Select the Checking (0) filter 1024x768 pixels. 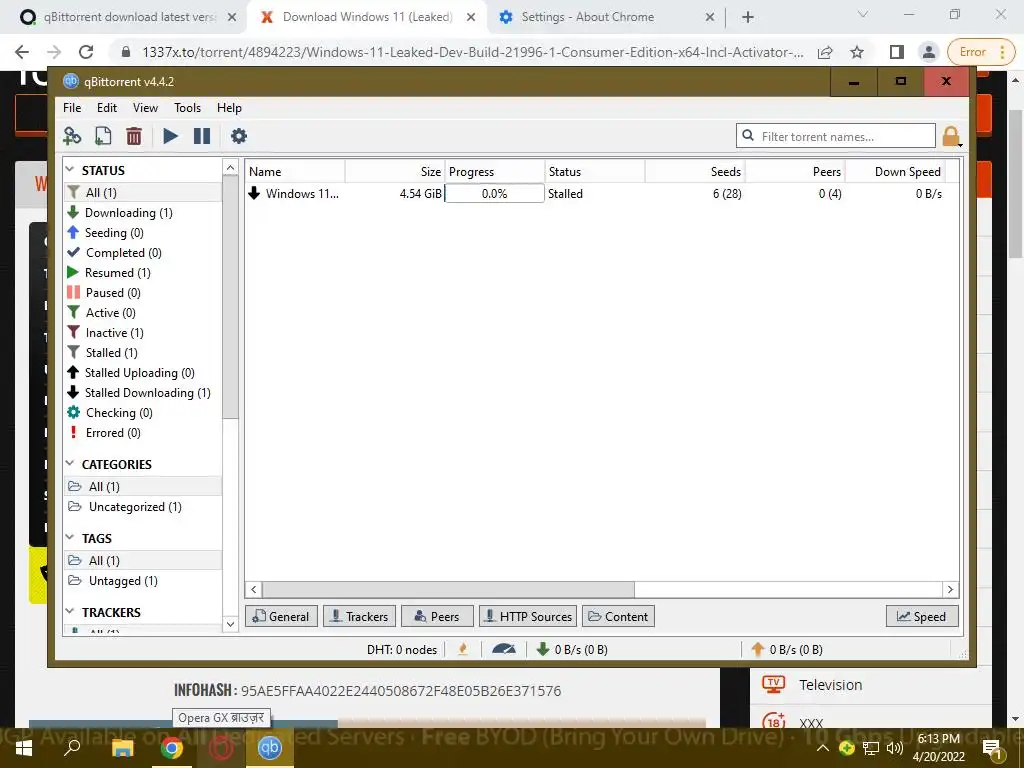click(143, 413)
